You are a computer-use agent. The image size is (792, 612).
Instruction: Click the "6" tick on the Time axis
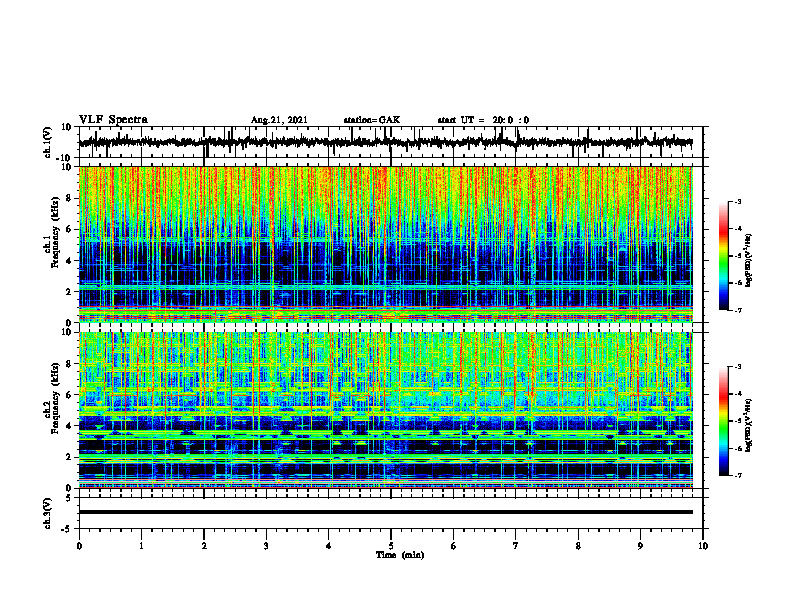point(454,546)
